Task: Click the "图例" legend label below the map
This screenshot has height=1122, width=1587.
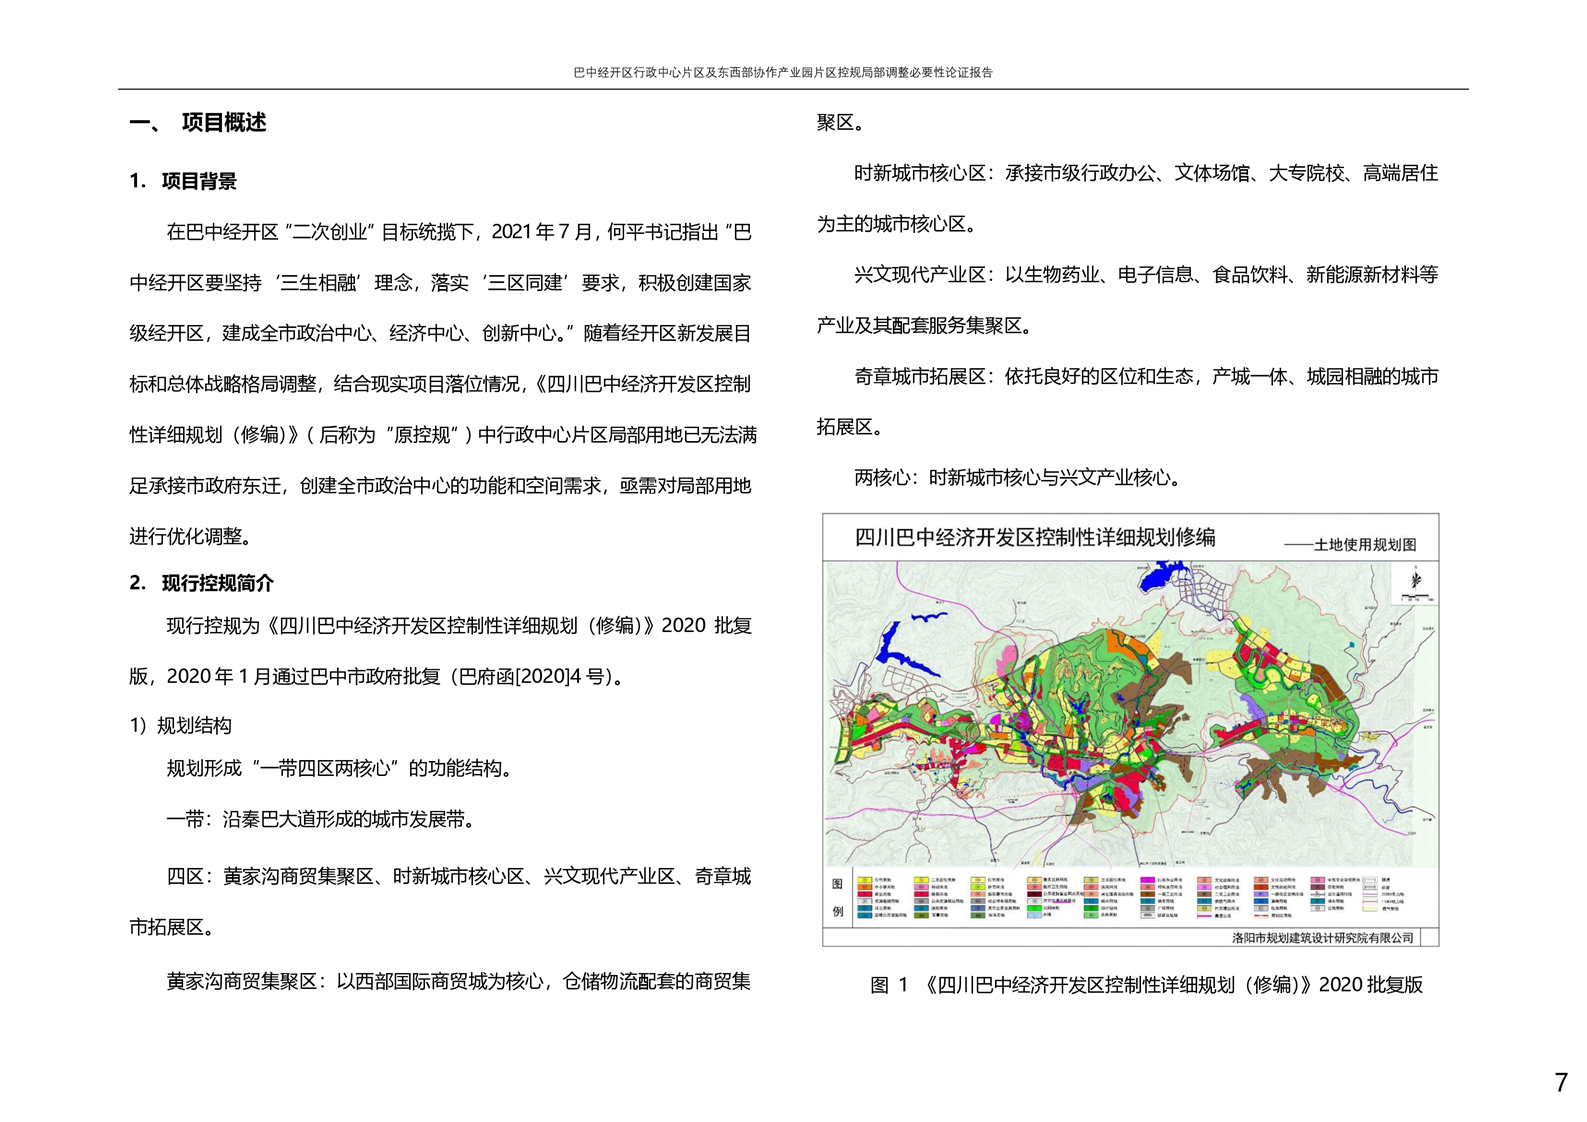Action: 837,898
